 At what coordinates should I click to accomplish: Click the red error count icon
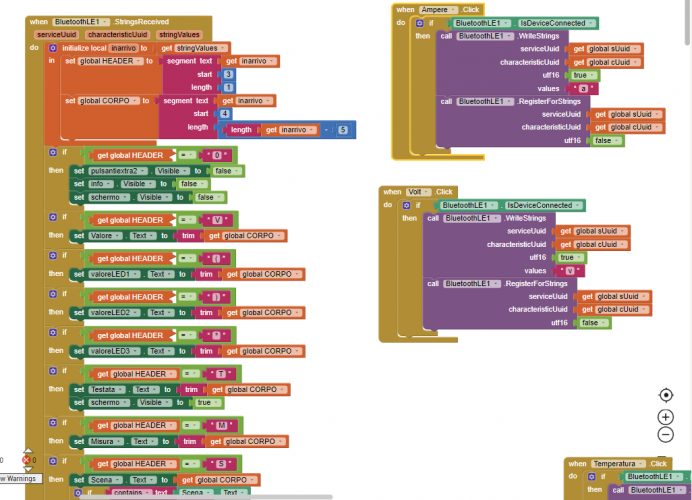(x=27, y=460)
